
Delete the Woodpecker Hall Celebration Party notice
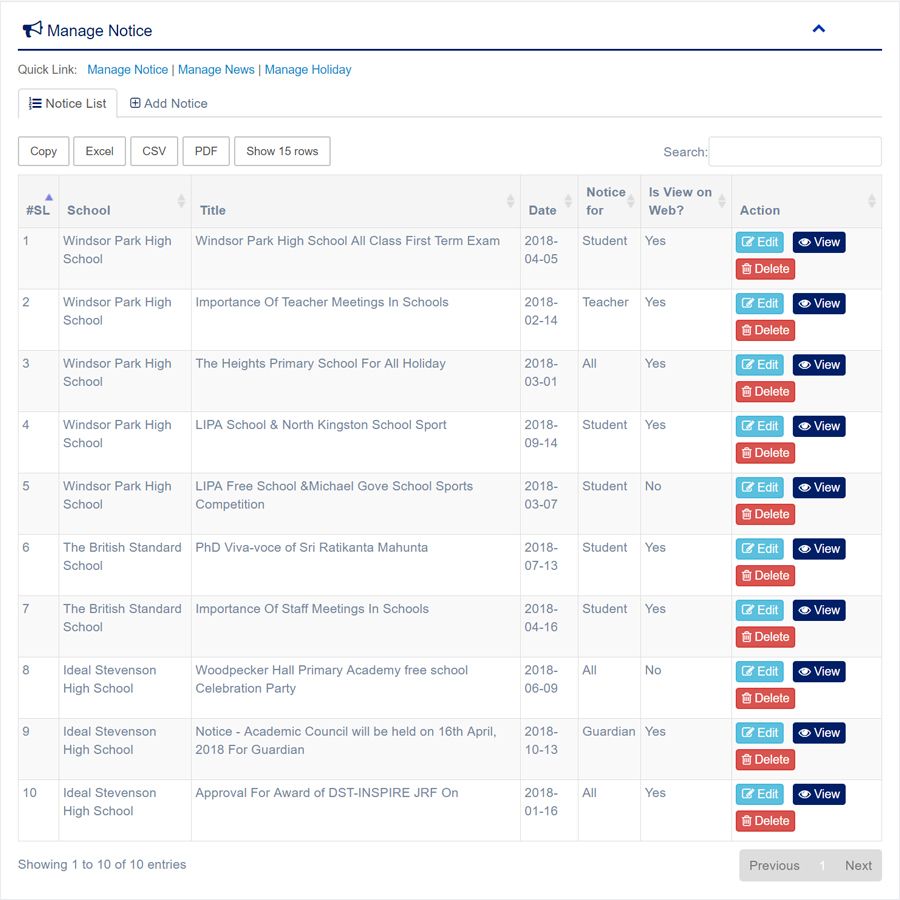765,698
